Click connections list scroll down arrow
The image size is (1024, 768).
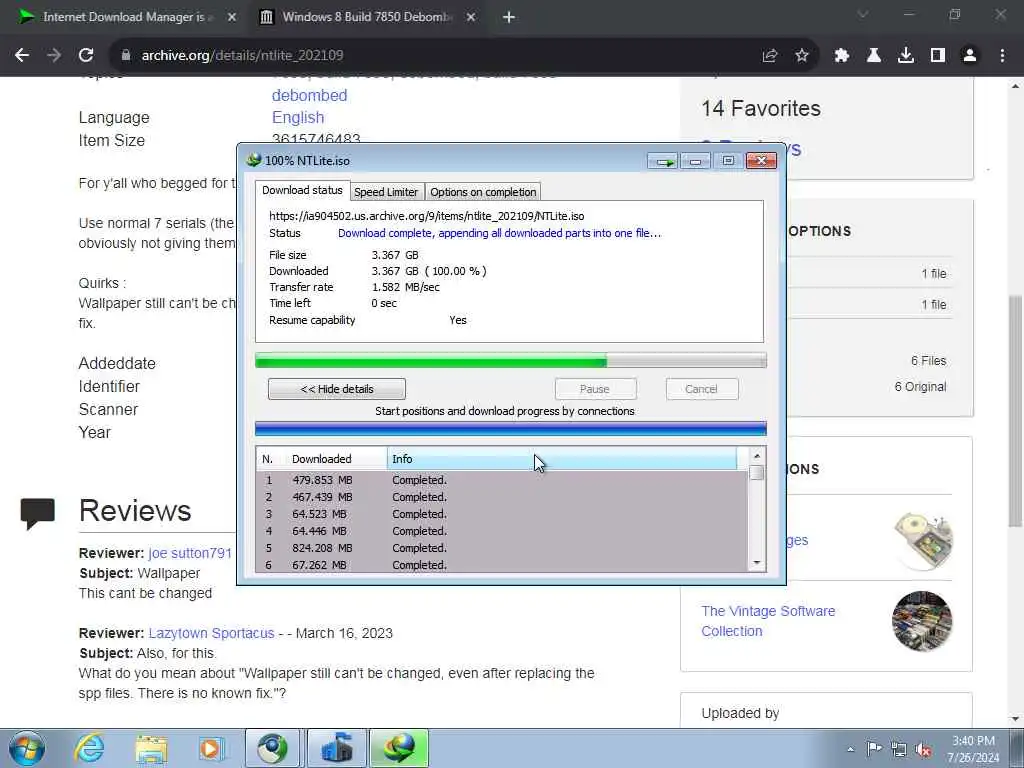[x=757, y=563]
